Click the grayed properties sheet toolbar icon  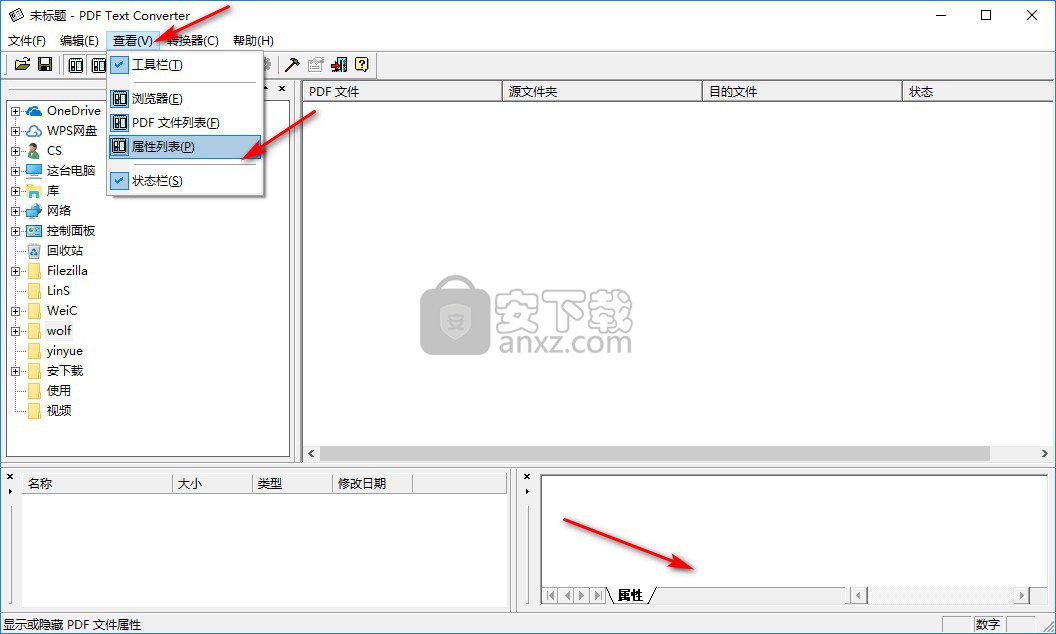pyautogui.click(x=315, y=65)
